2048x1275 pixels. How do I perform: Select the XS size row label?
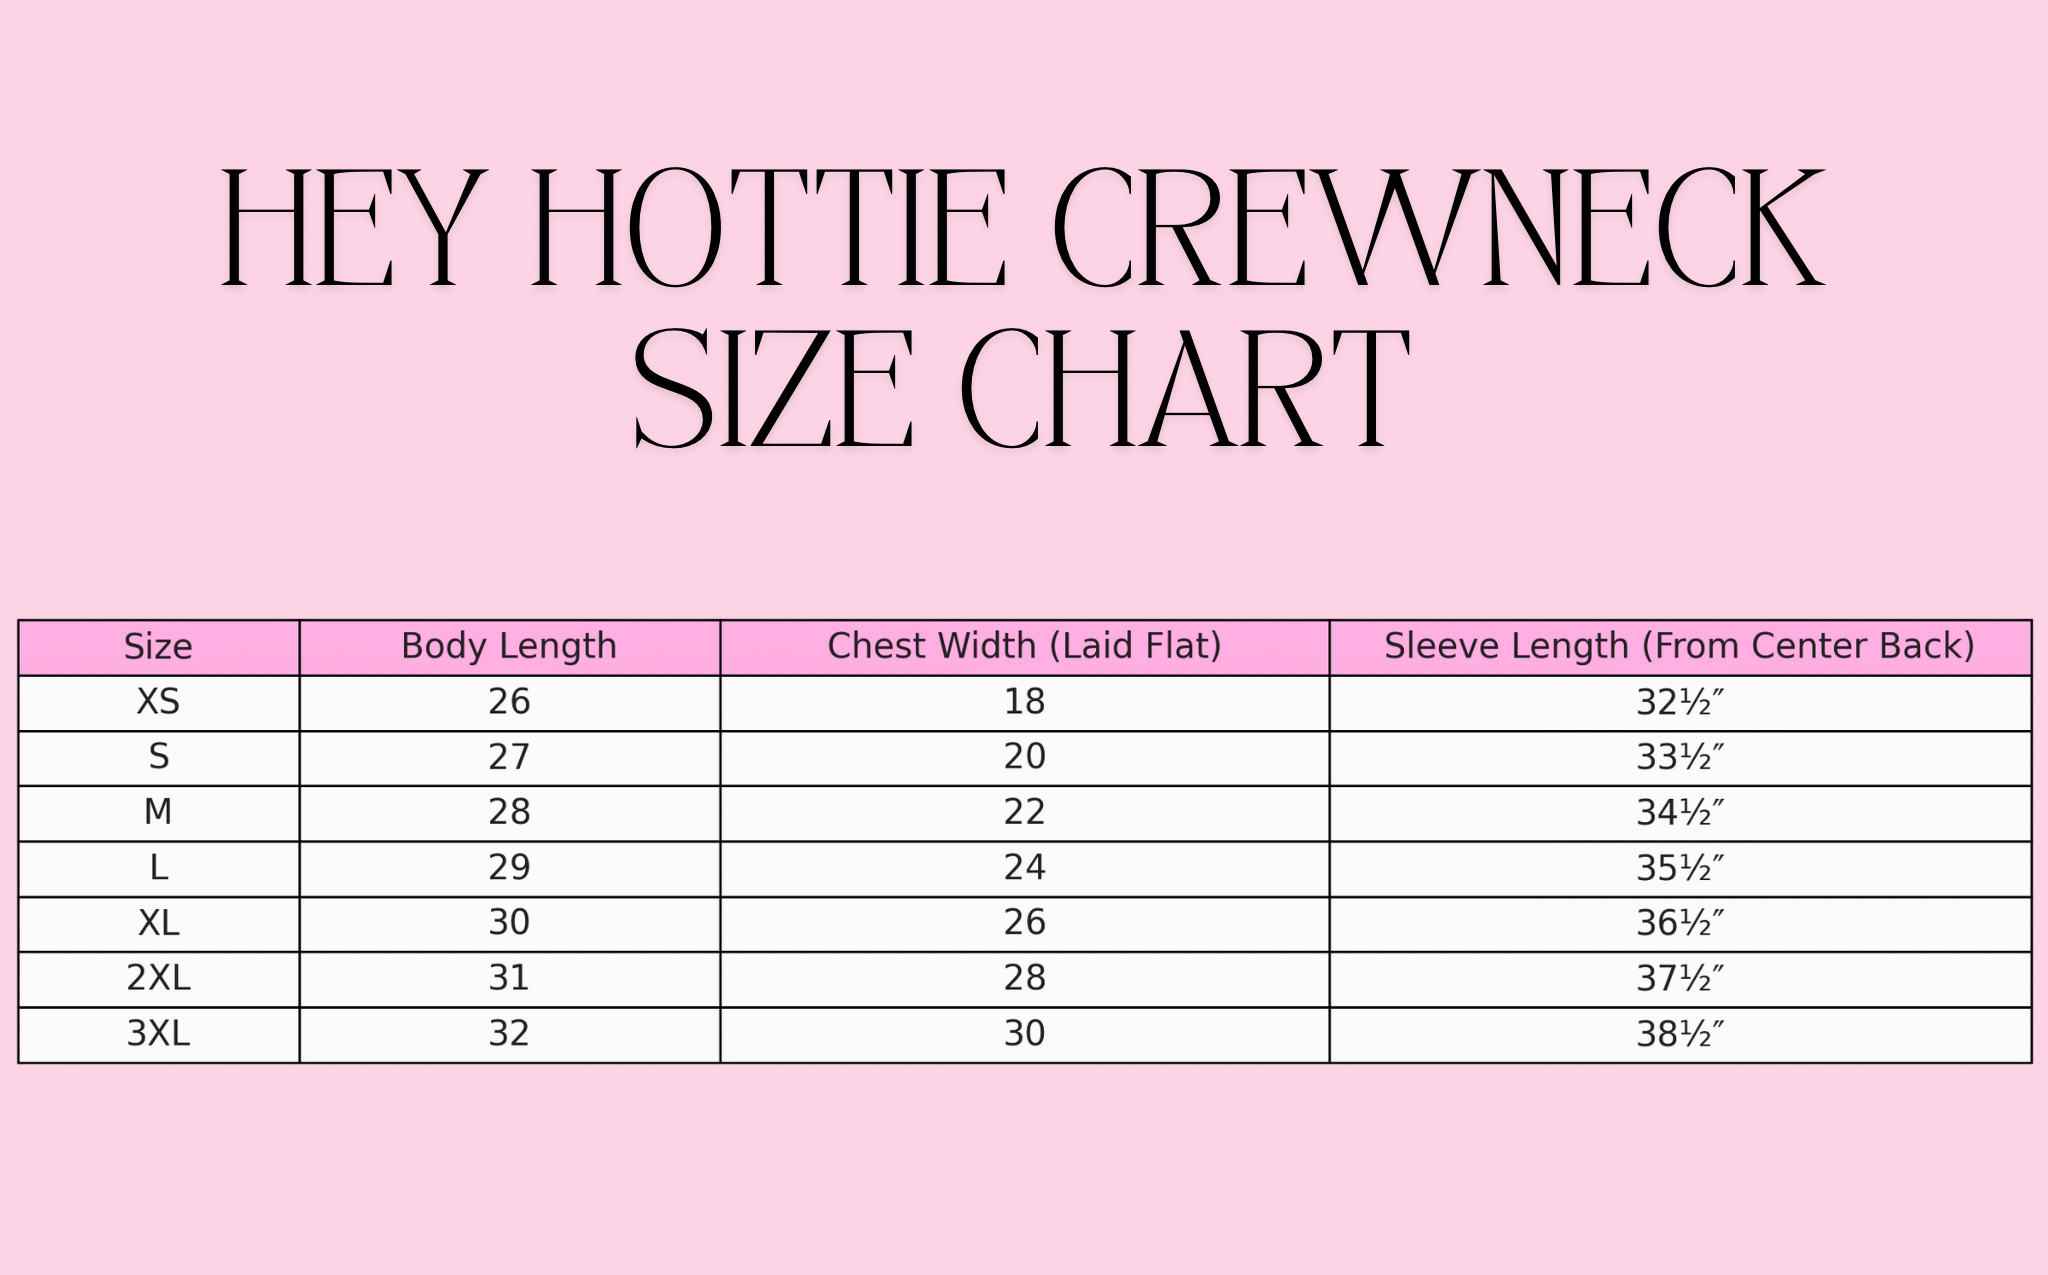pyautogui.click(x=158, y=703)
